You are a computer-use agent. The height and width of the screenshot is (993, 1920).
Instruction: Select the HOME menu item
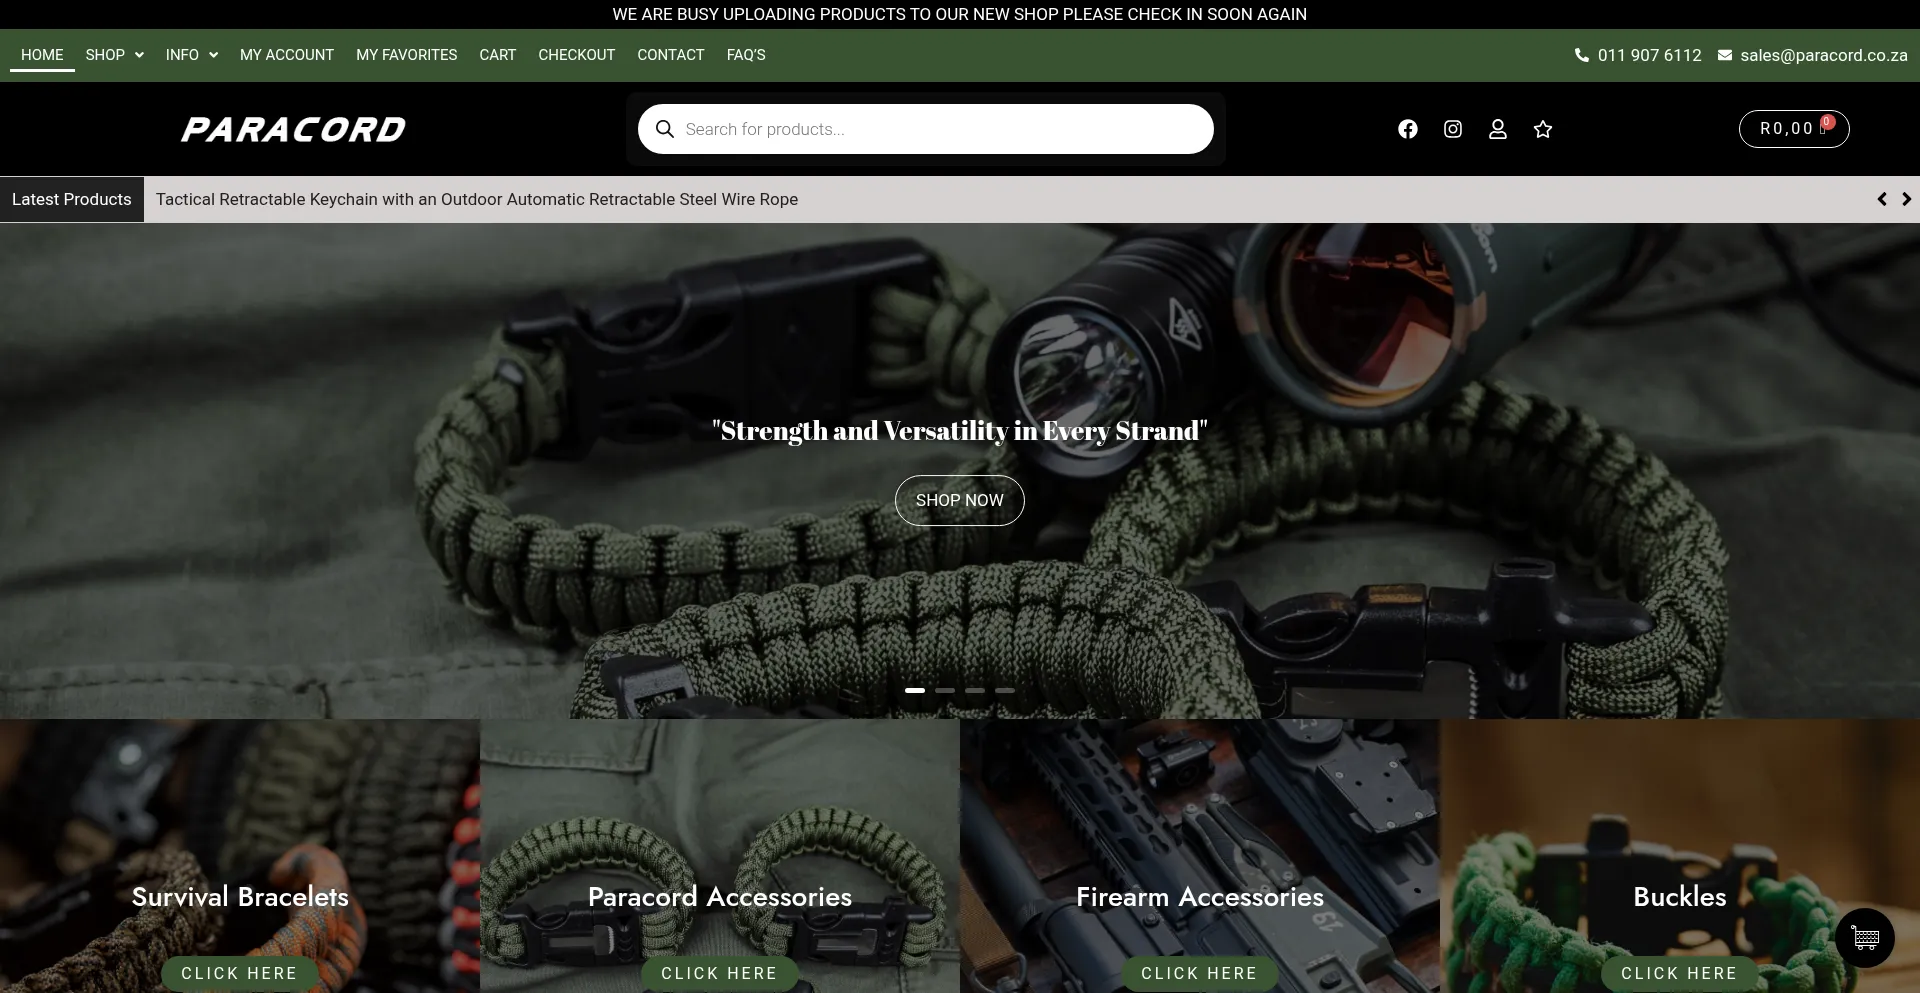tap(41, 55)
